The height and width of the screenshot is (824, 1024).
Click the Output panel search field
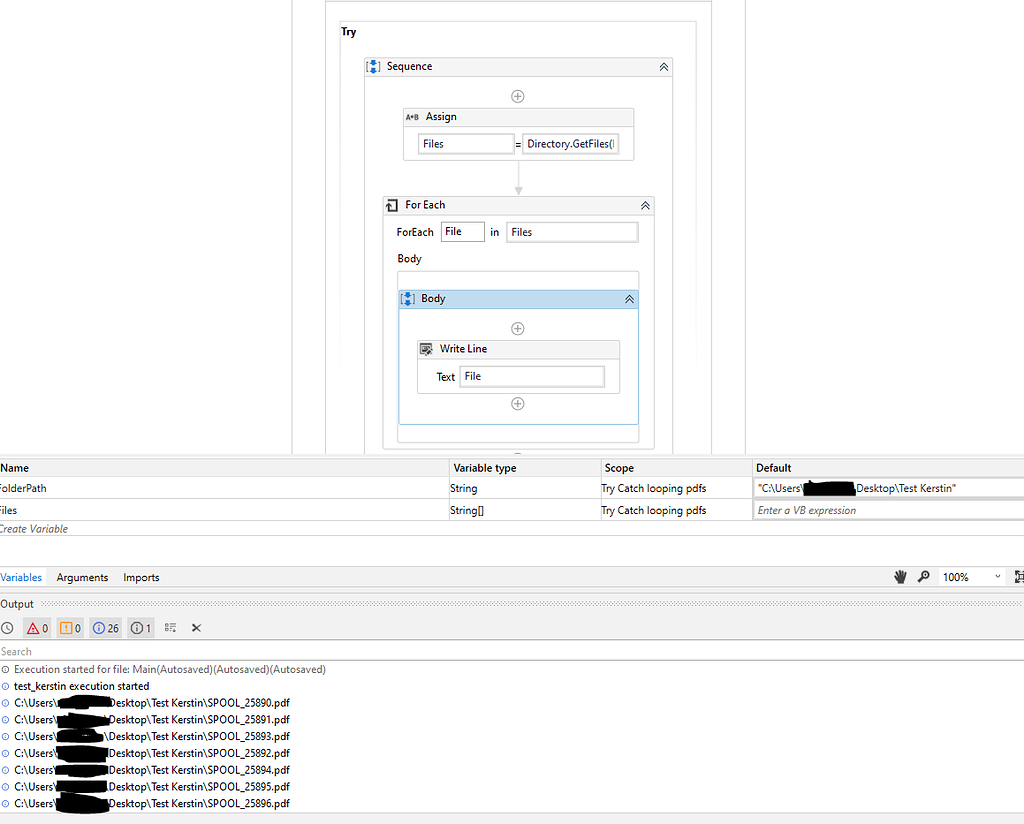(100, 651)
